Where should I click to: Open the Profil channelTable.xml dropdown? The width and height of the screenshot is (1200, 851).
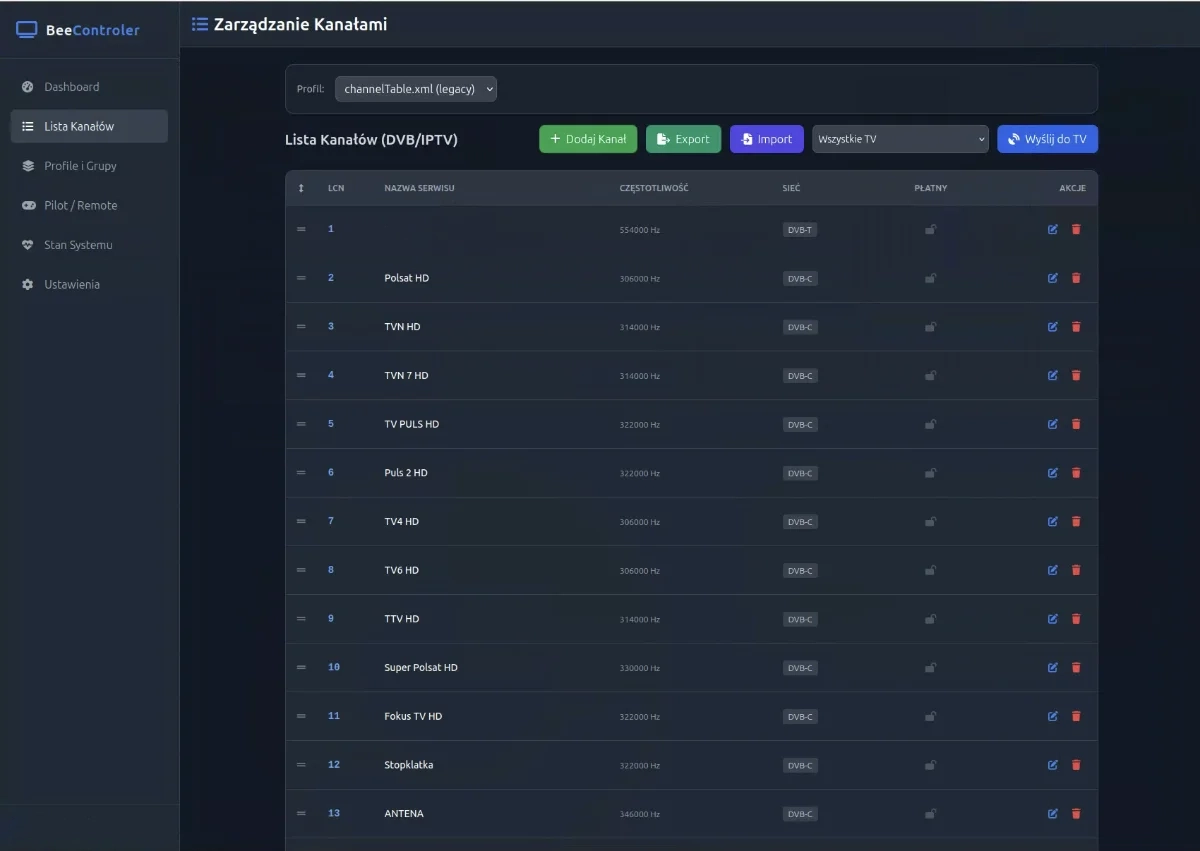416,88
